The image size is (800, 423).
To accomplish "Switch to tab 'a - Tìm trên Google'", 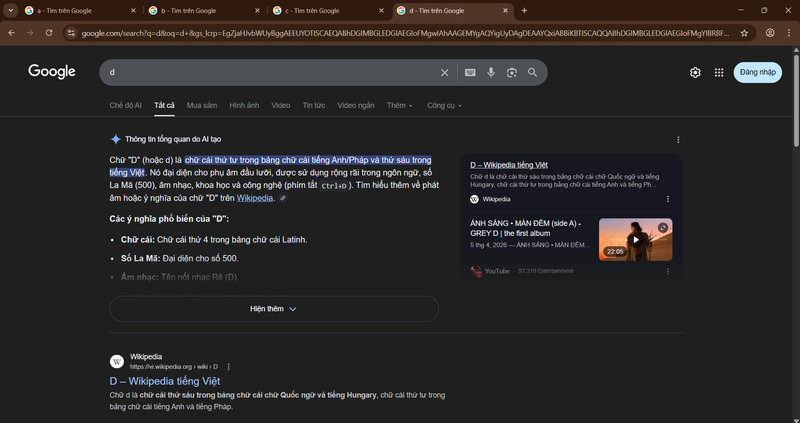I will click(x=65, y=10).
